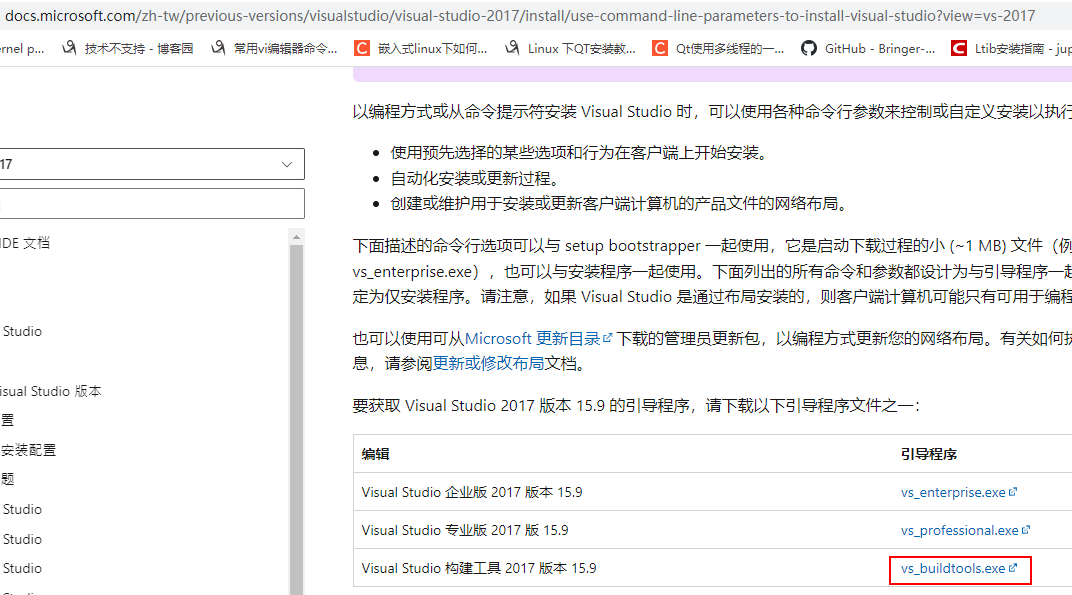Open the Qt使用多线程的一 bookmark
The image size is (1072, 595).
pyautogui.click(x=719, y=49)
